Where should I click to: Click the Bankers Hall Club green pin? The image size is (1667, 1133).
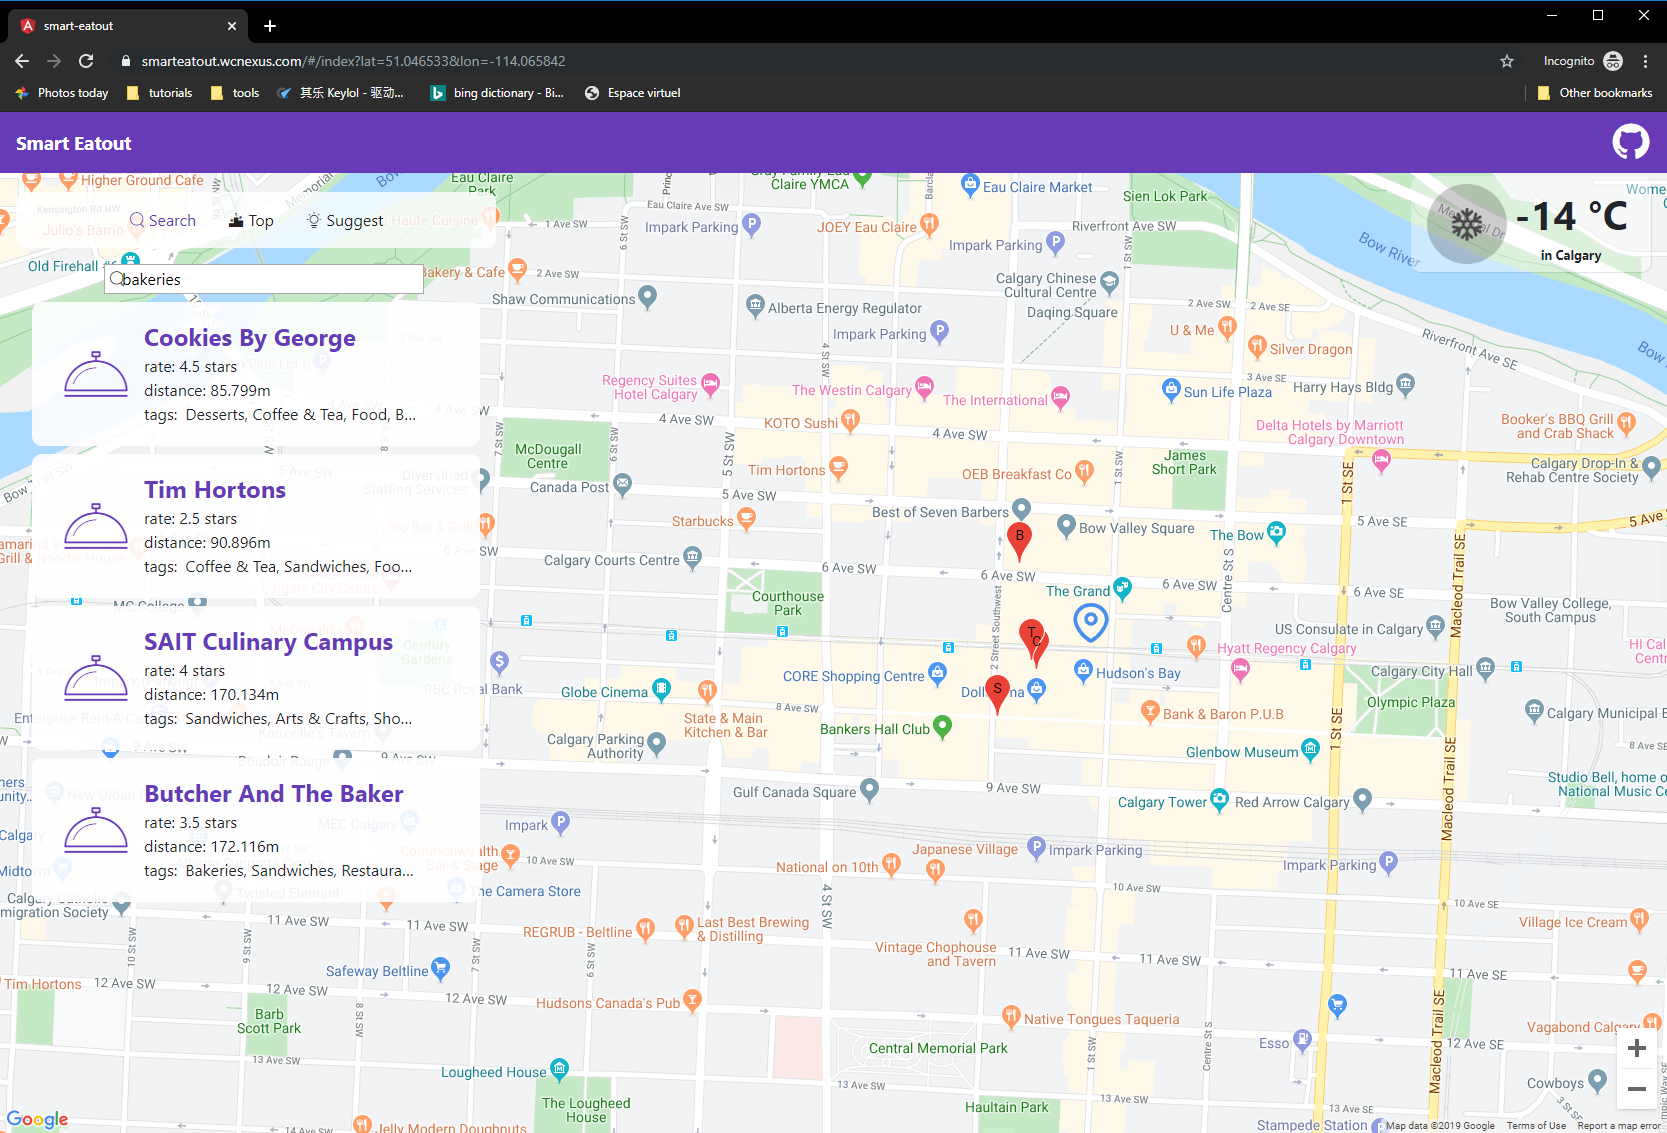click(941, 727)
